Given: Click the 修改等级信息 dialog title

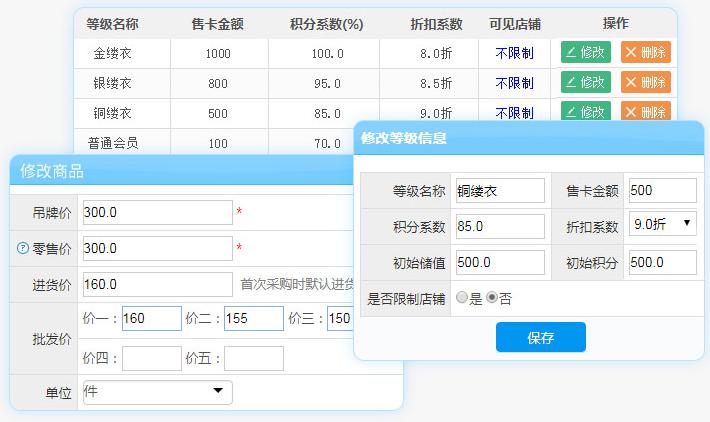Looking at the screenshot, I should coord(403,138).
